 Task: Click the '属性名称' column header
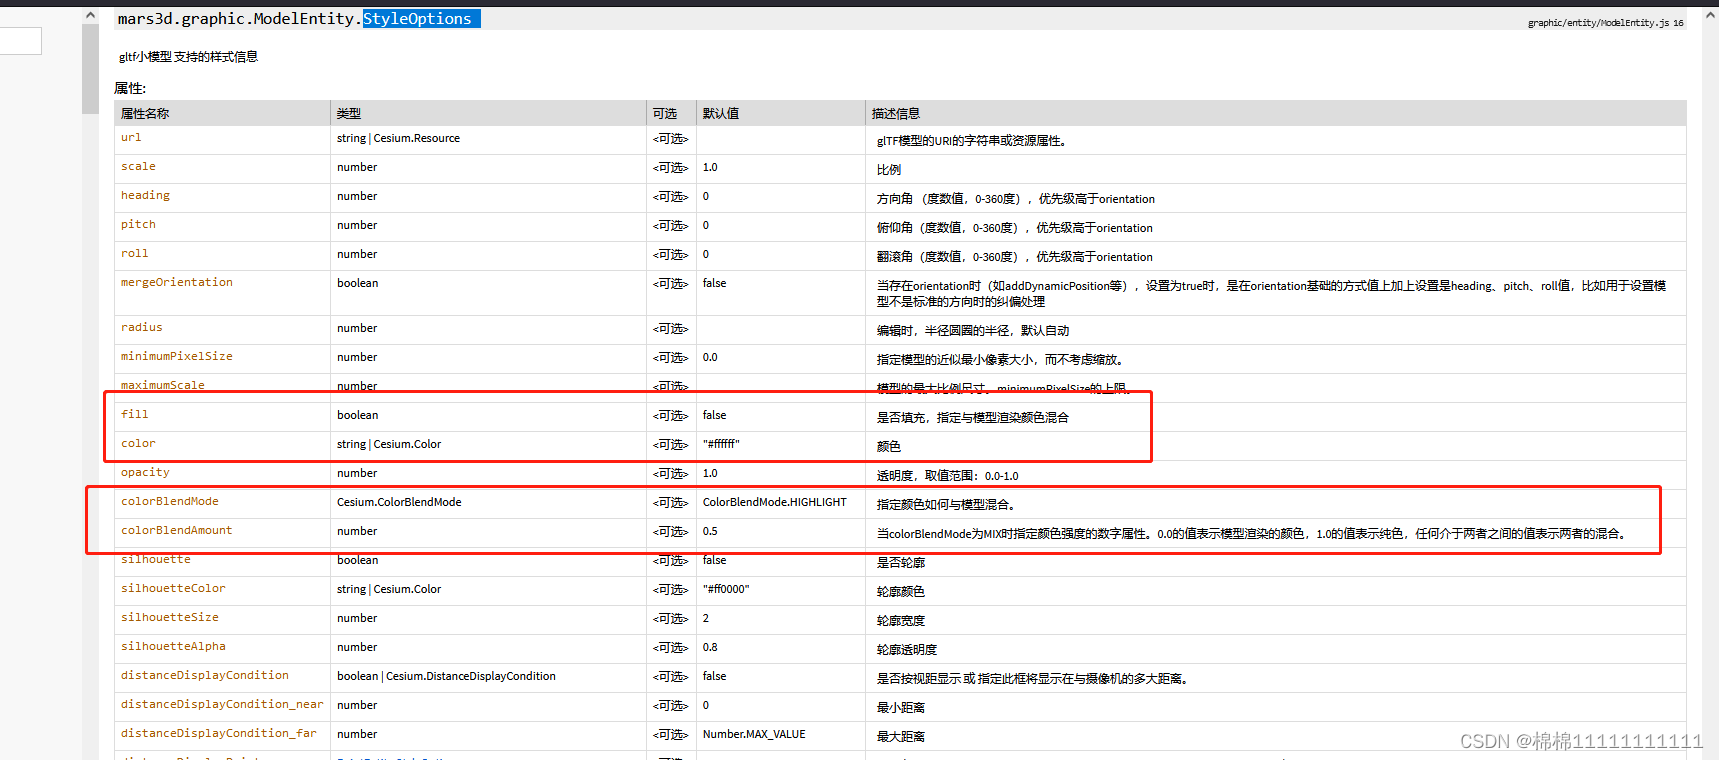[145, 114]
